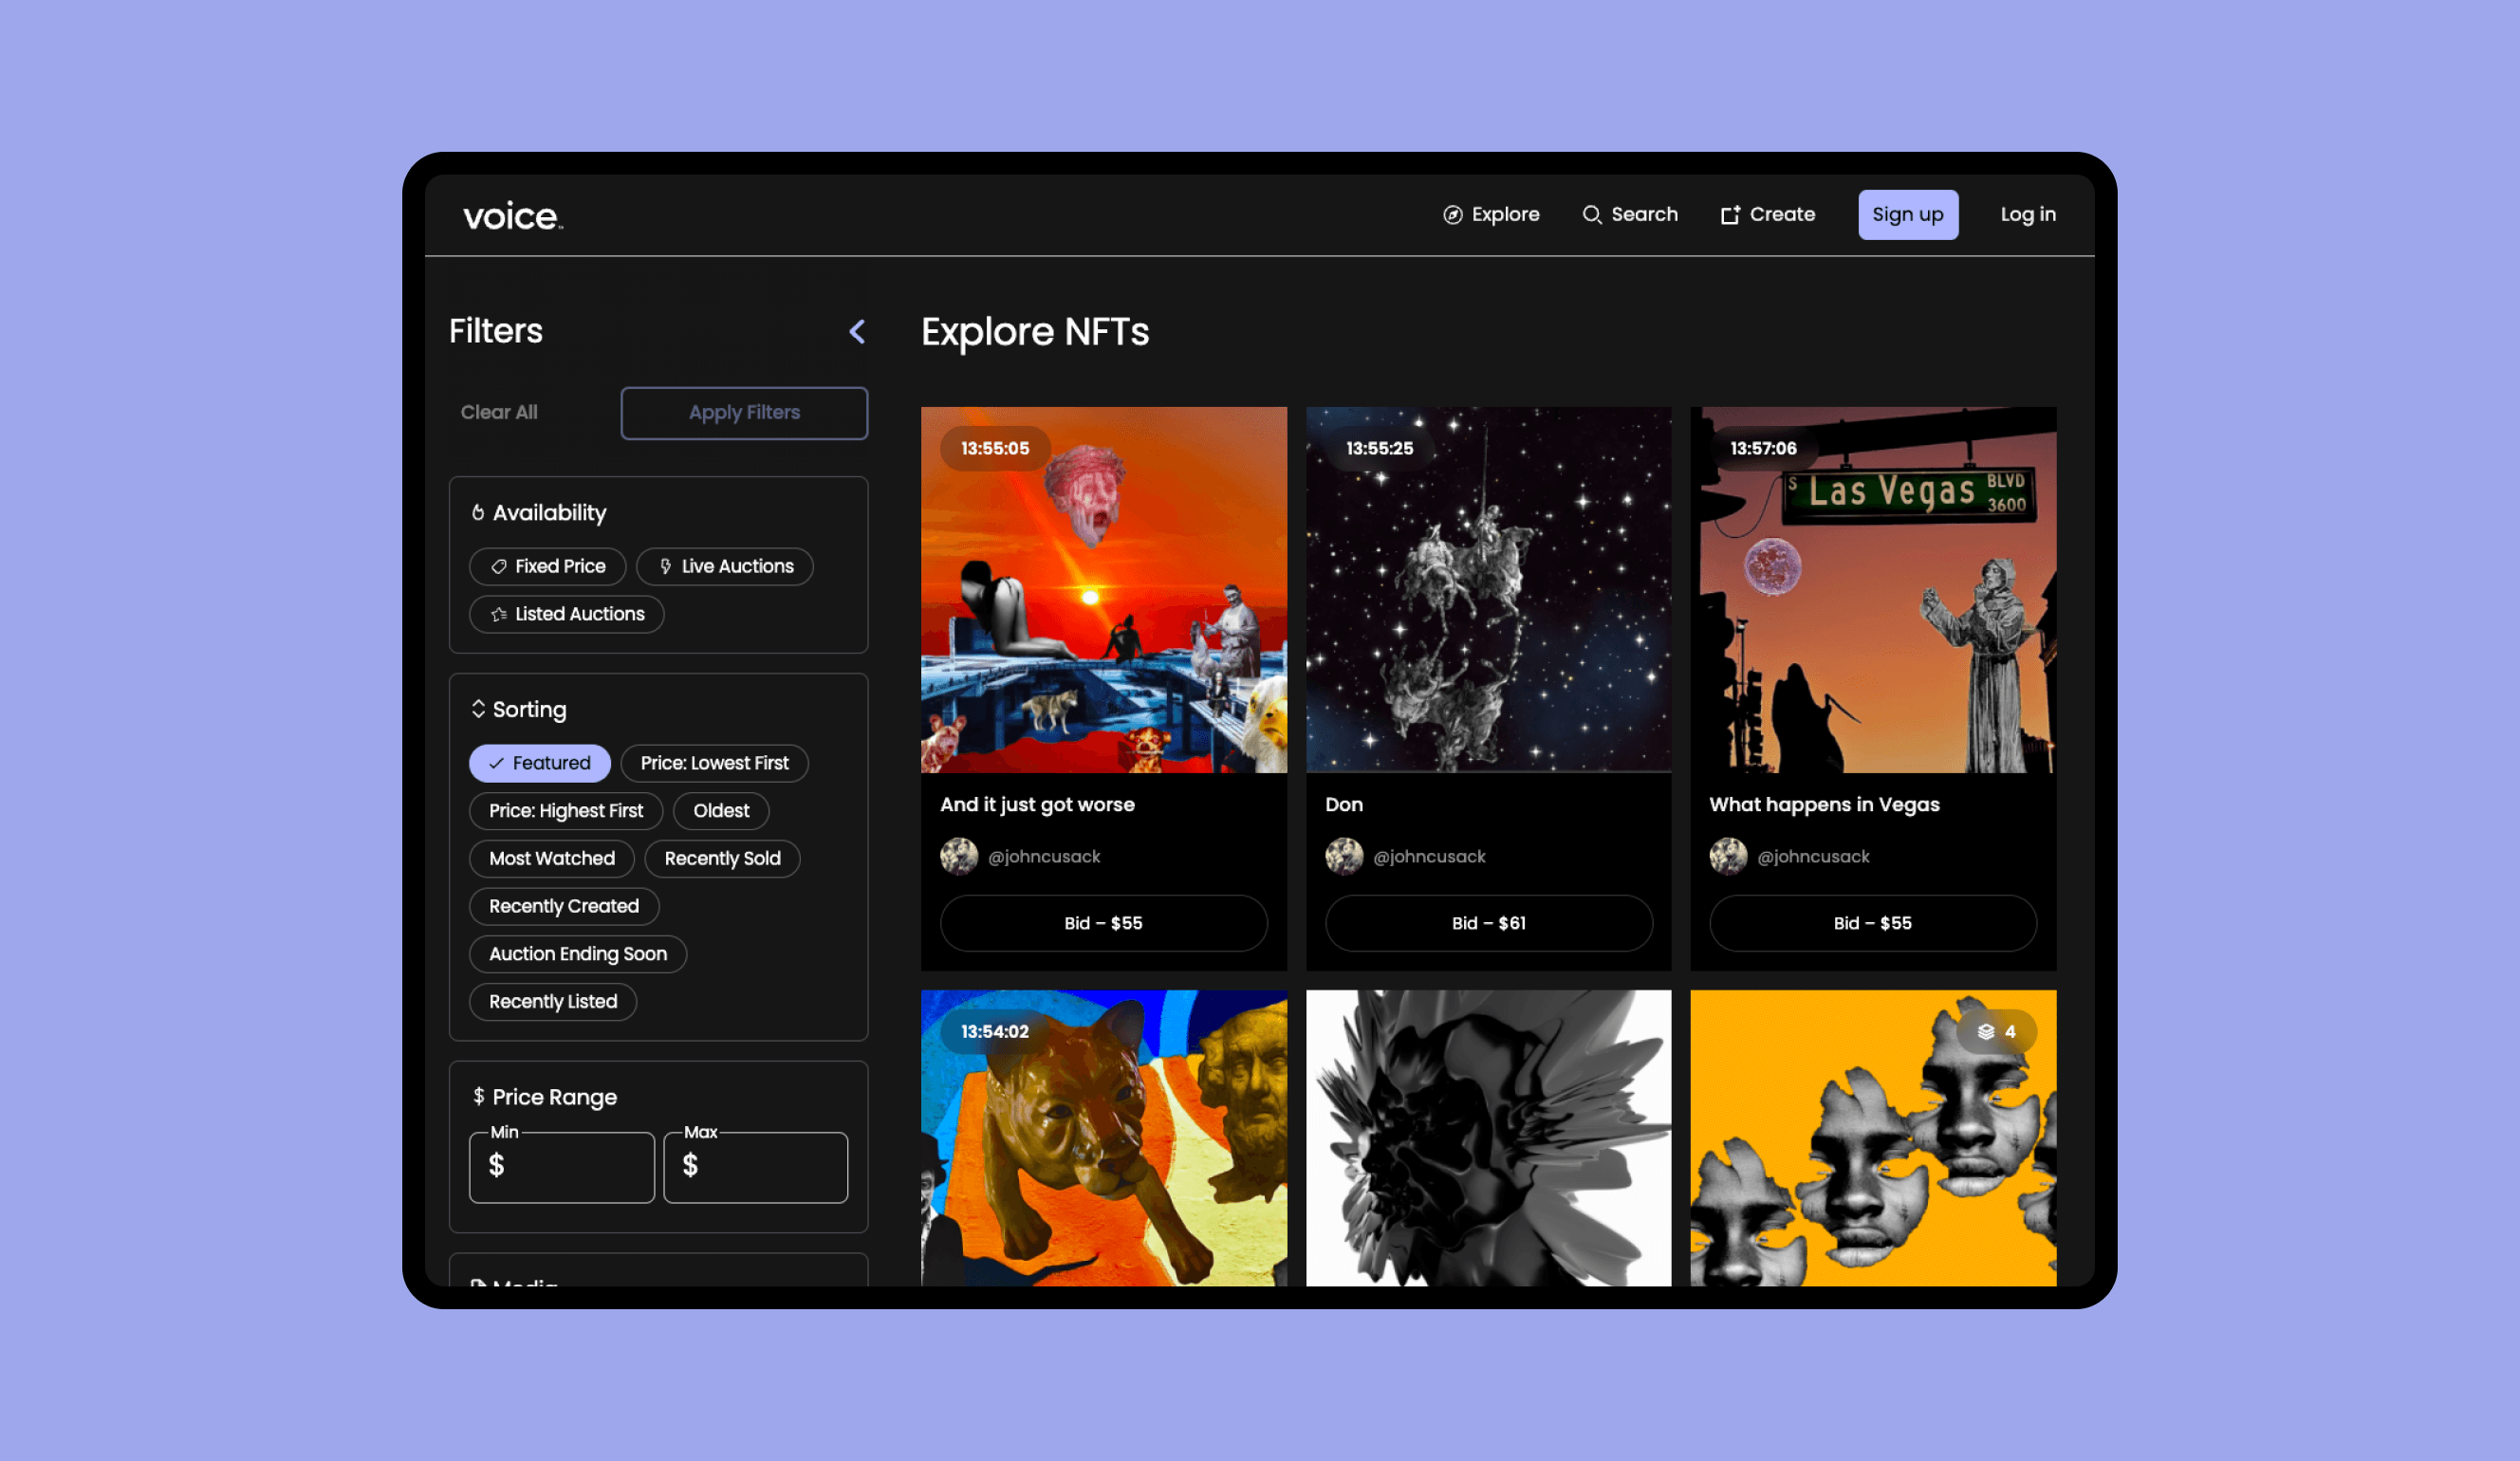2520x1461 pixels.
Task: Click the Explore NFTs heading
Action: 1034,332
